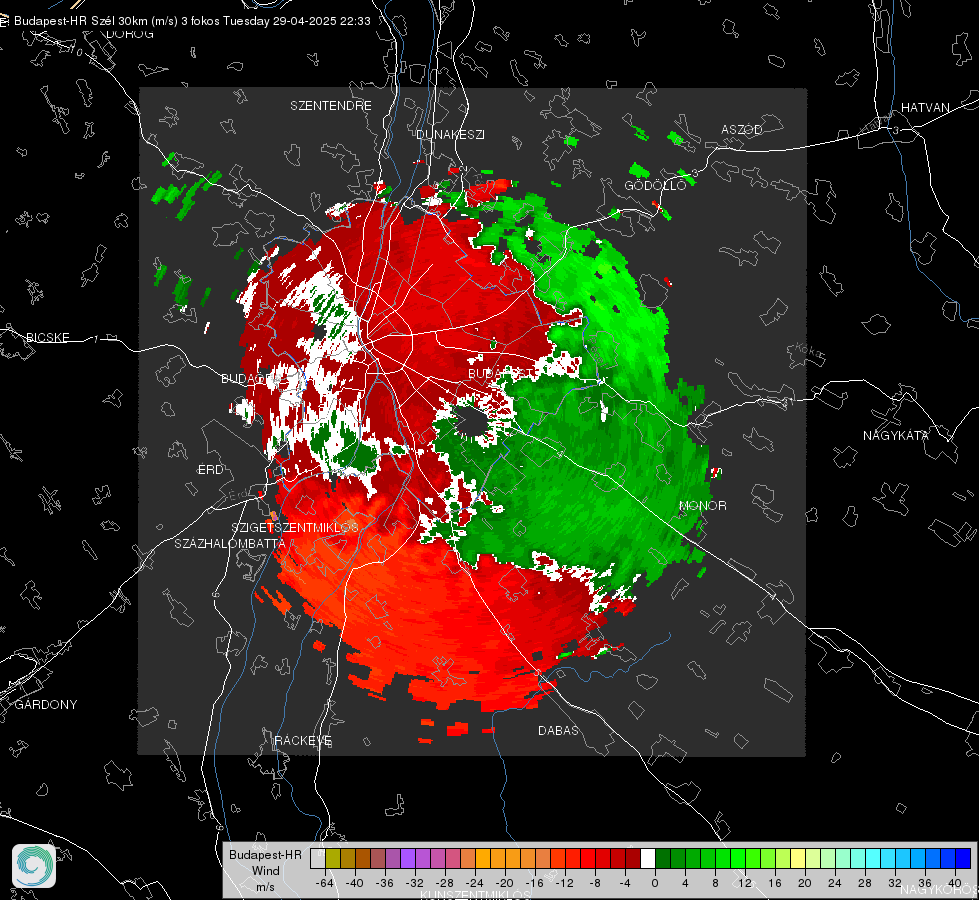Click the BICSKE map label
The height and width of the screenshot is (900, 979).
click(x=48, y=337)
